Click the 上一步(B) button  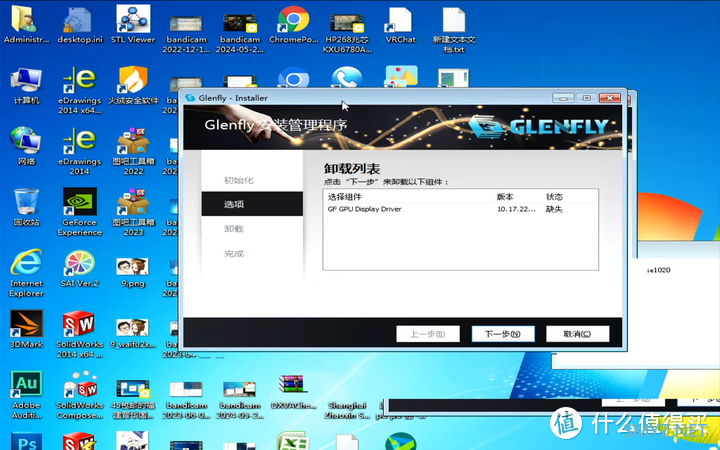[428, 334]
